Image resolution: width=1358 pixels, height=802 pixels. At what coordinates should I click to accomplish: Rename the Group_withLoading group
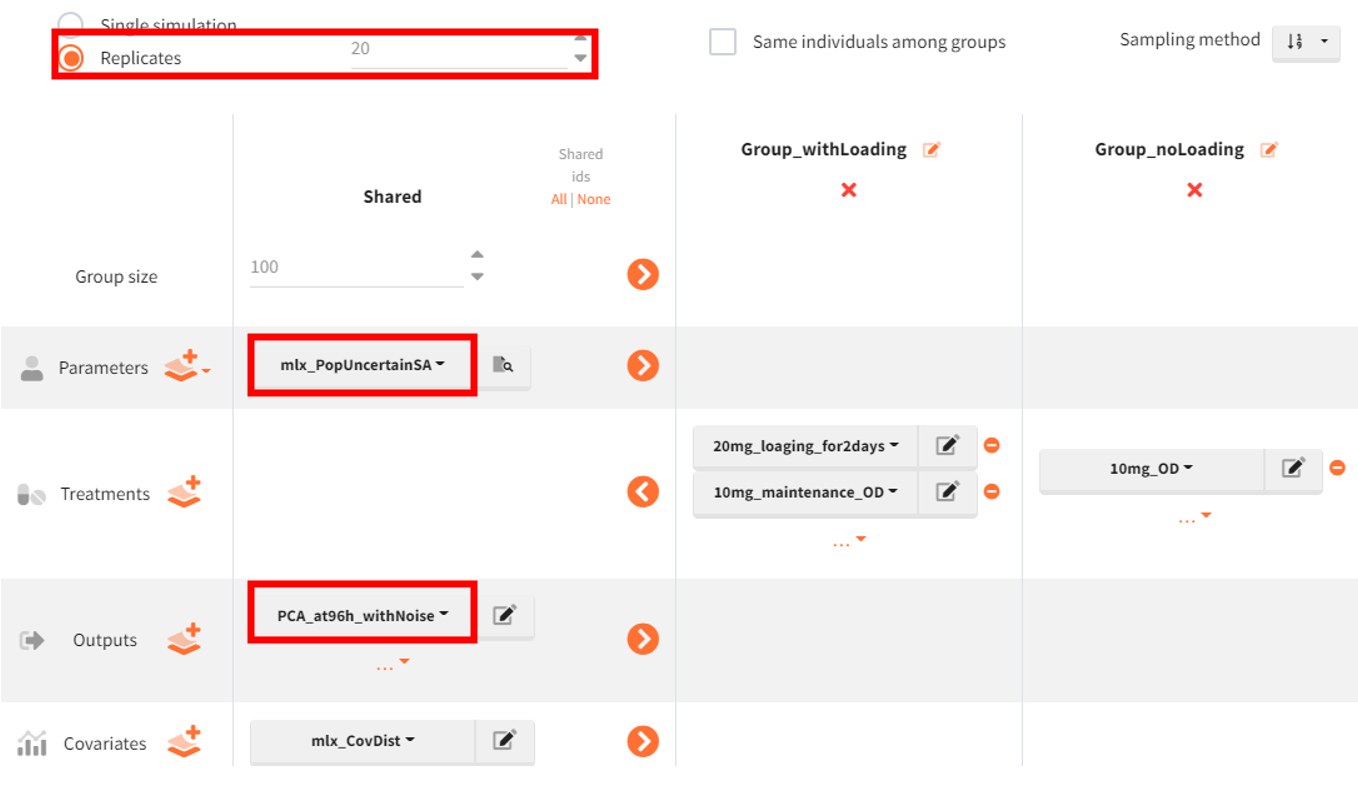point(932,150)
